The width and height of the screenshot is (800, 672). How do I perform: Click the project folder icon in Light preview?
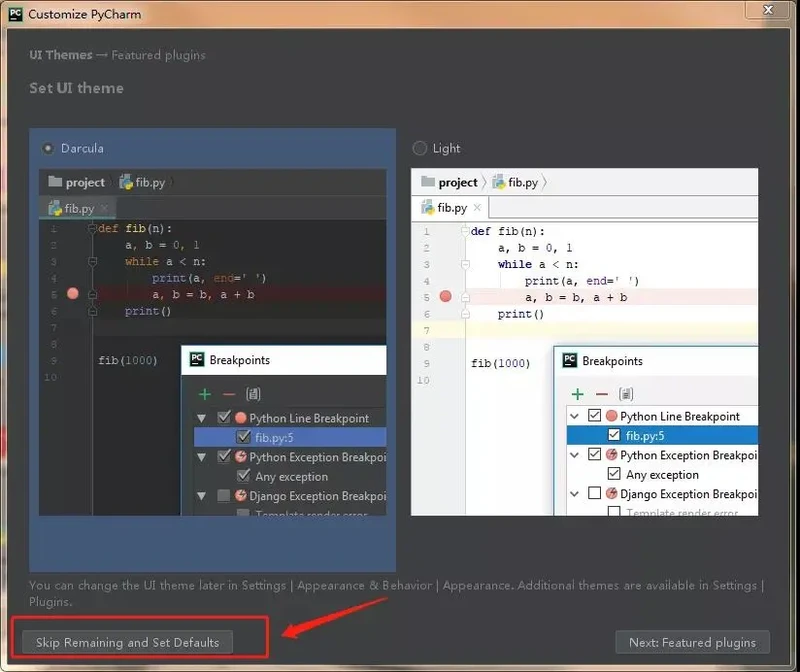pos(428,182)
